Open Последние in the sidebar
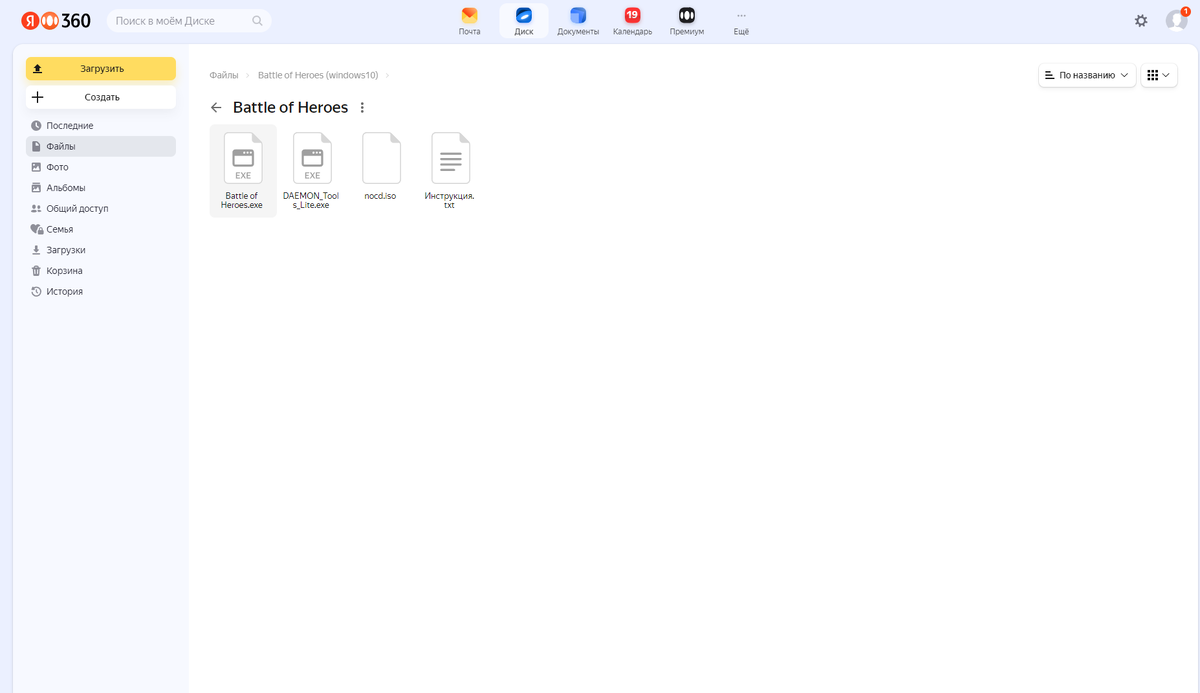The width and height of the screenshot is (1200, 693). tap(101, 126)
